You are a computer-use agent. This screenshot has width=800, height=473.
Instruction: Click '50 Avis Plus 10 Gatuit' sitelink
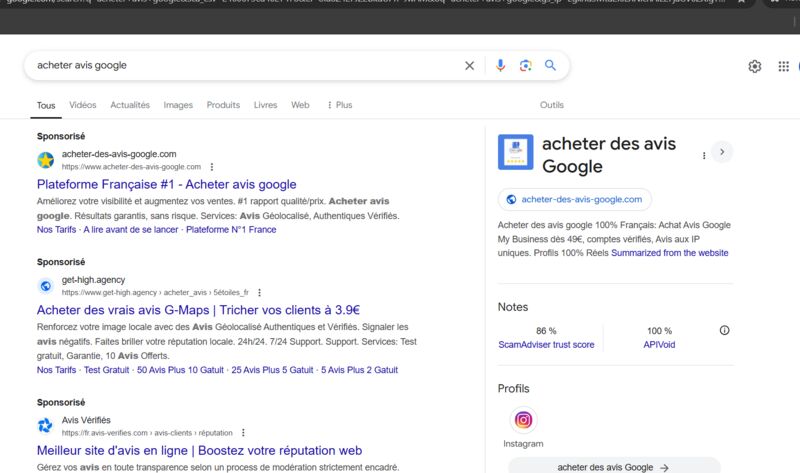pyautogui.click(x=180, y=370)
